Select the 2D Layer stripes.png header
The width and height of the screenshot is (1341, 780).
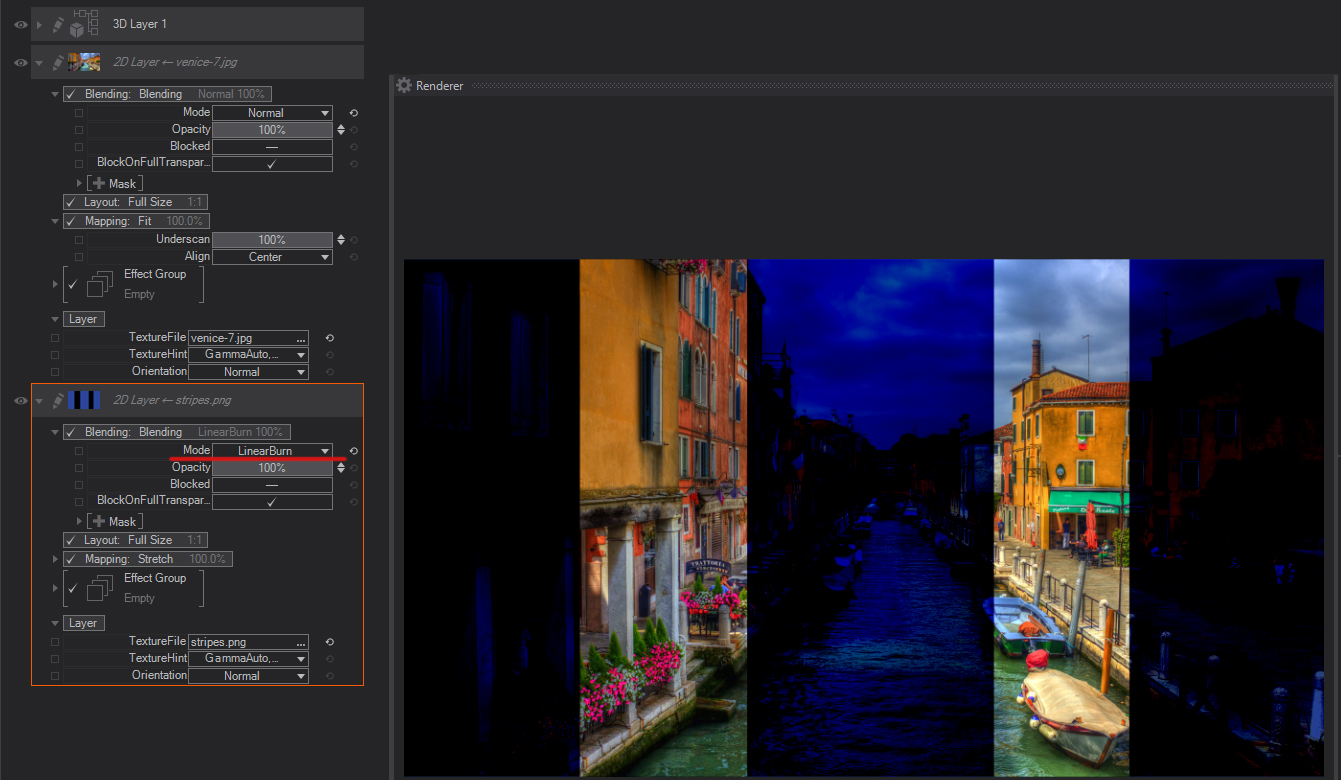[x=172, y=401]
